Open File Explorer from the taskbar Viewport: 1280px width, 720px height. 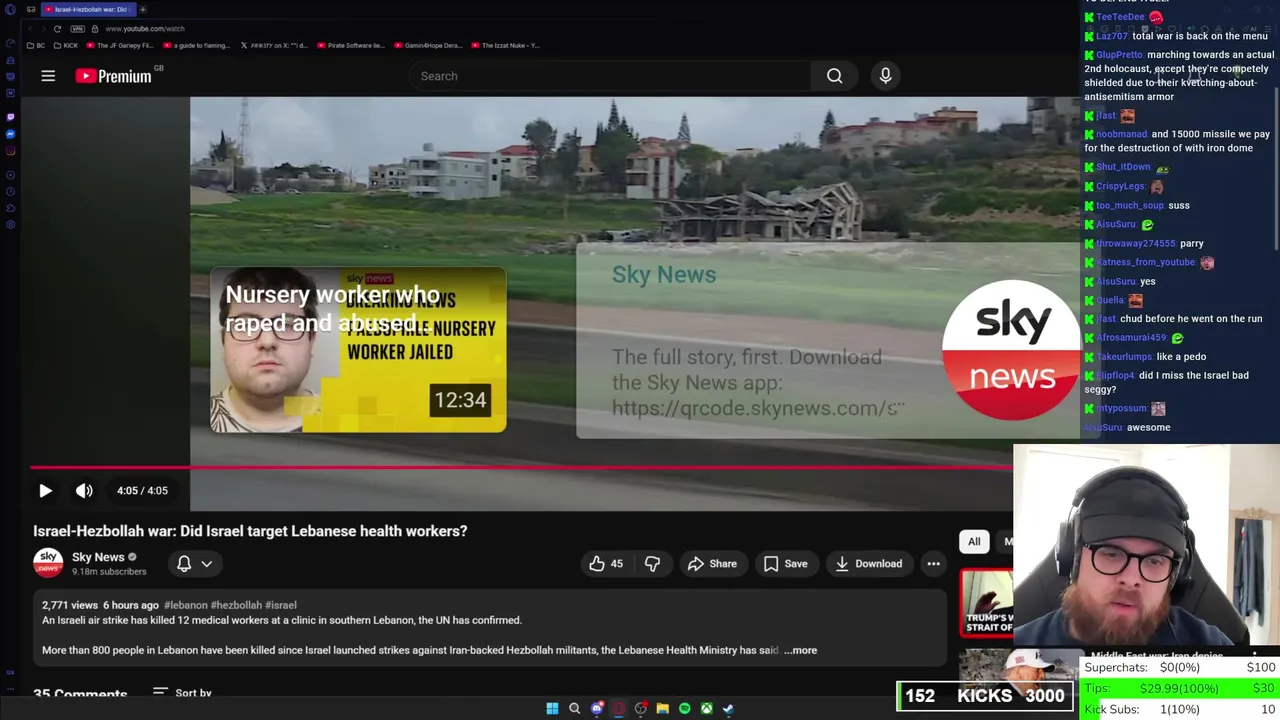[662, 708]
